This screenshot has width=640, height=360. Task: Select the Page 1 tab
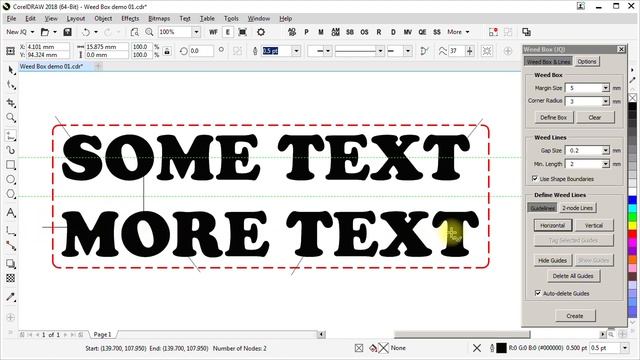tap(102, 334)
